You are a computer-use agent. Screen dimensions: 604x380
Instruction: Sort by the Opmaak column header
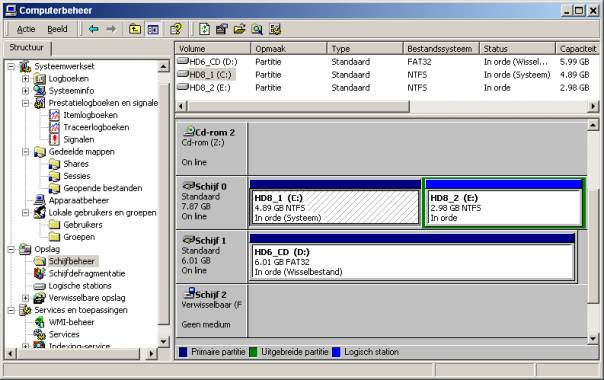coord(289,49)
